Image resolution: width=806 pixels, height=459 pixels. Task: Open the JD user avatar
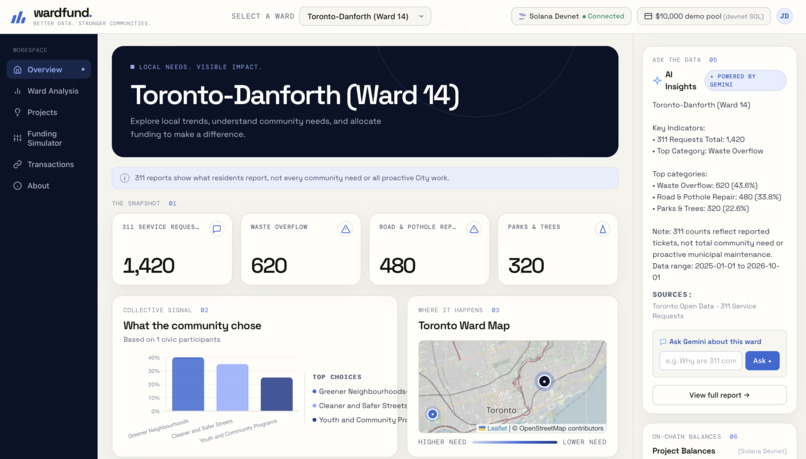click(x=784, y=16)
